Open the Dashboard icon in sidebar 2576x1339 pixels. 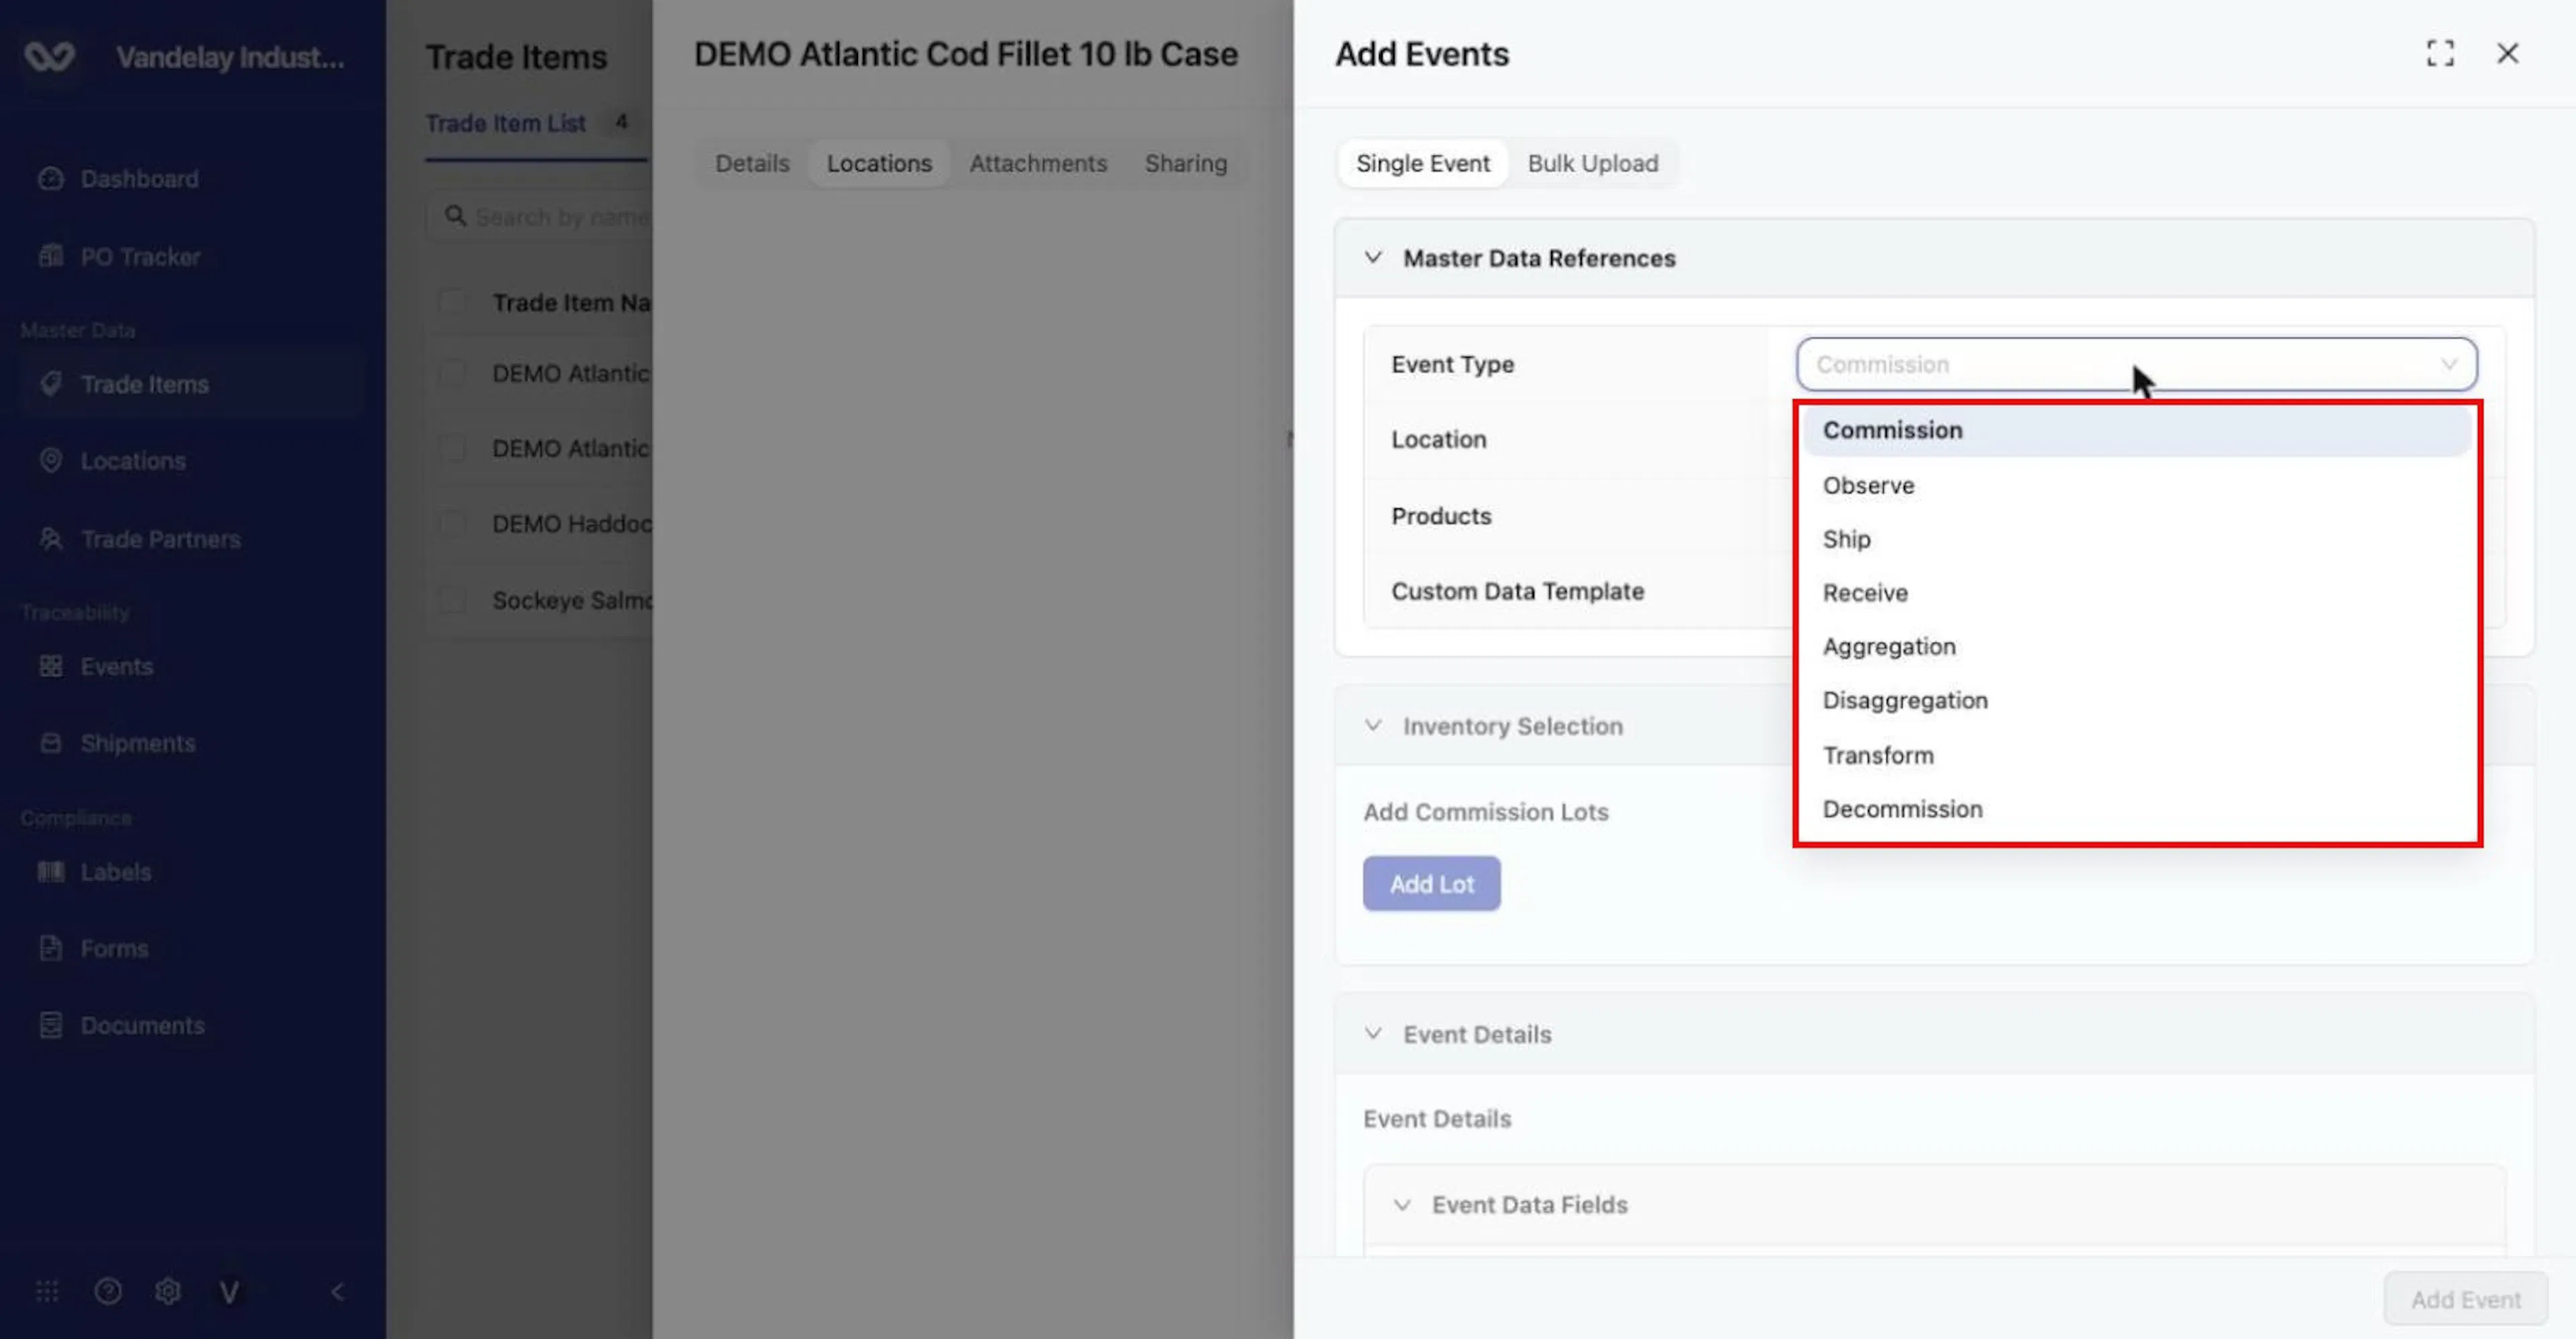pyautogui.click(x=51, y=179)
